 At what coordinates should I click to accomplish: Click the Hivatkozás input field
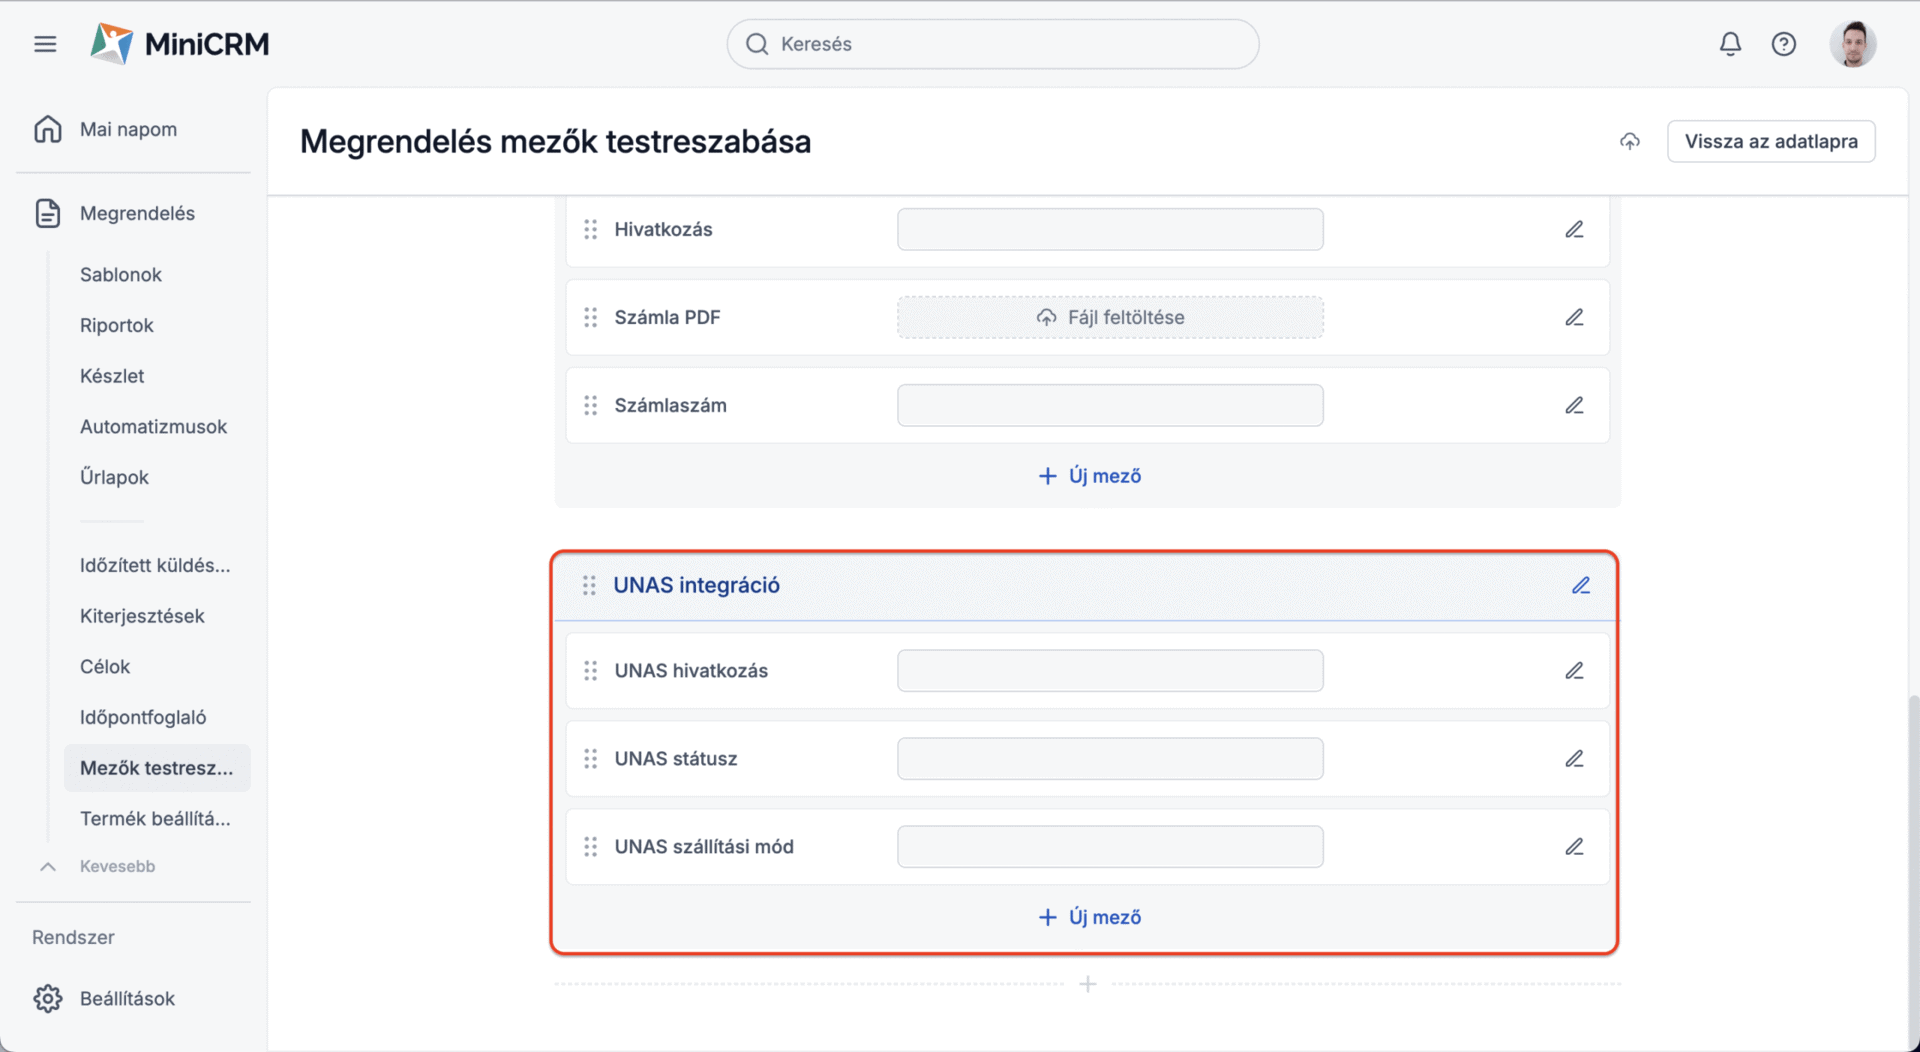1110,229
